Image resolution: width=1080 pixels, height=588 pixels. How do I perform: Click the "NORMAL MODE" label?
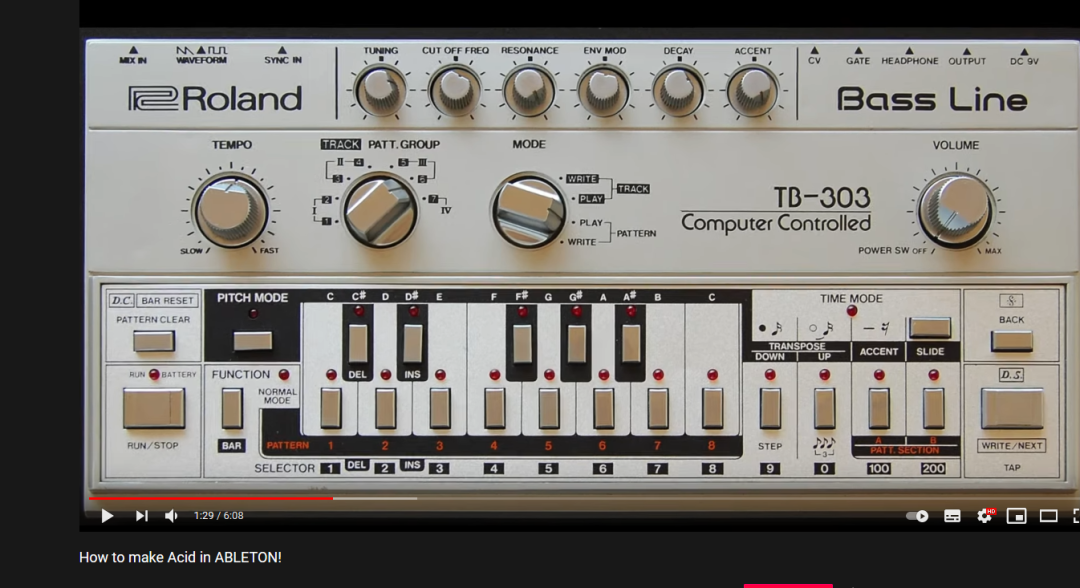(x=278, y=396)
